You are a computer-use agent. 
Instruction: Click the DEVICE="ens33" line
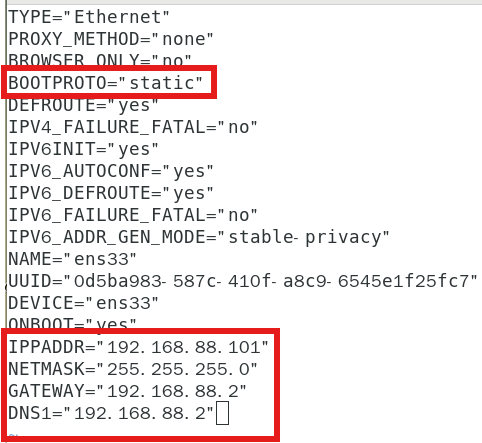[83, 303]
